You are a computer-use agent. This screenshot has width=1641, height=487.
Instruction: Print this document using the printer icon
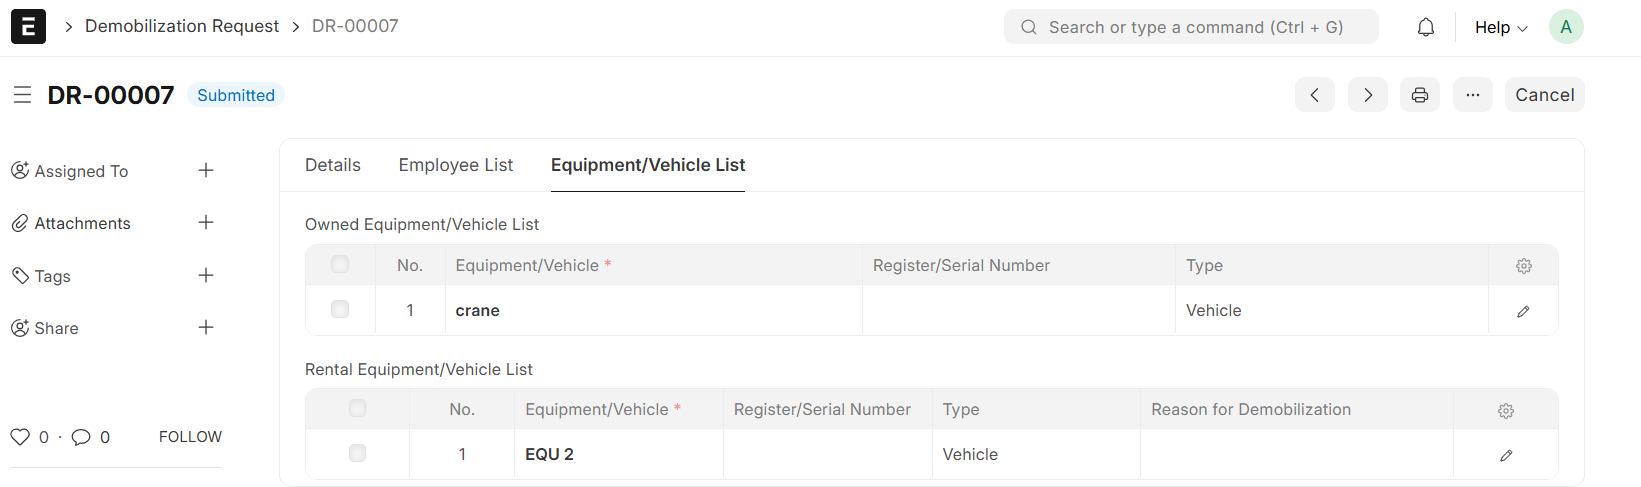(1419, 95)
